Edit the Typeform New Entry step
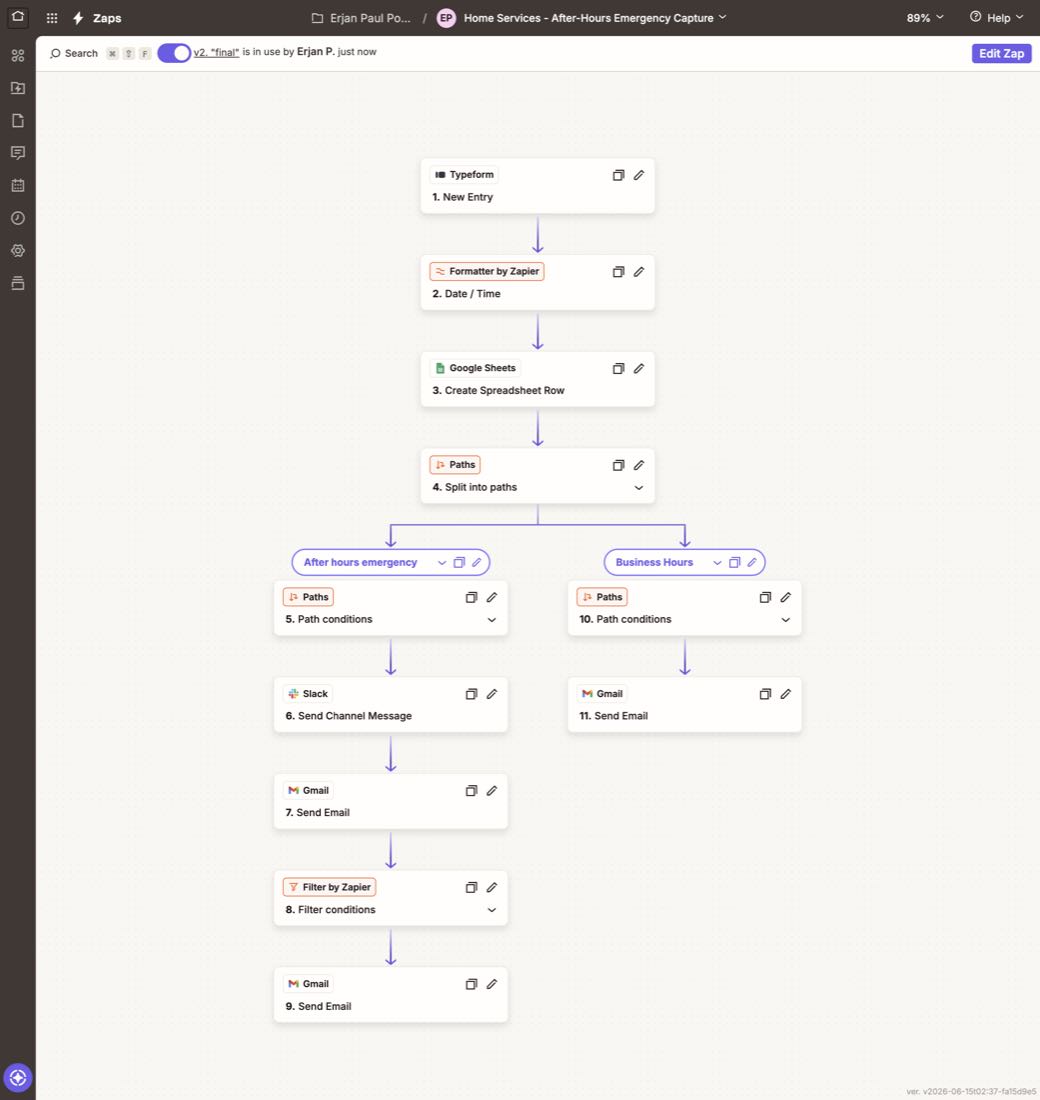 [639, 175]
